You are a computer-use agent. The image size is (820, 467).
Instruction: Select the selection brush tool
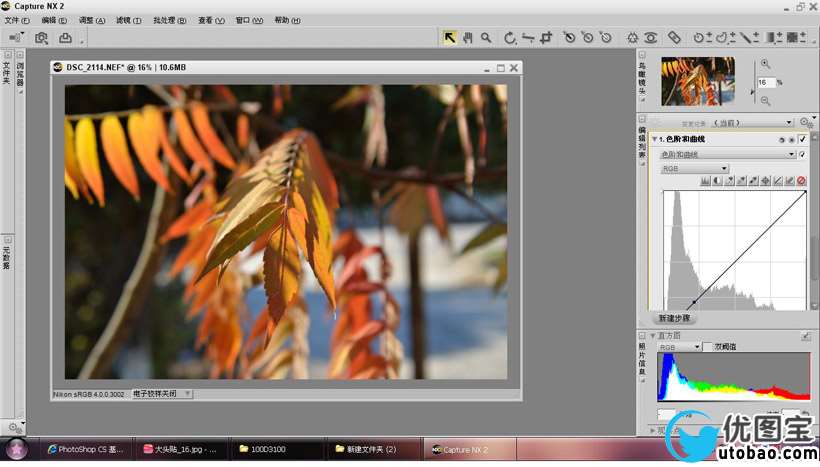pyautogui.click(x=749, y=38)
